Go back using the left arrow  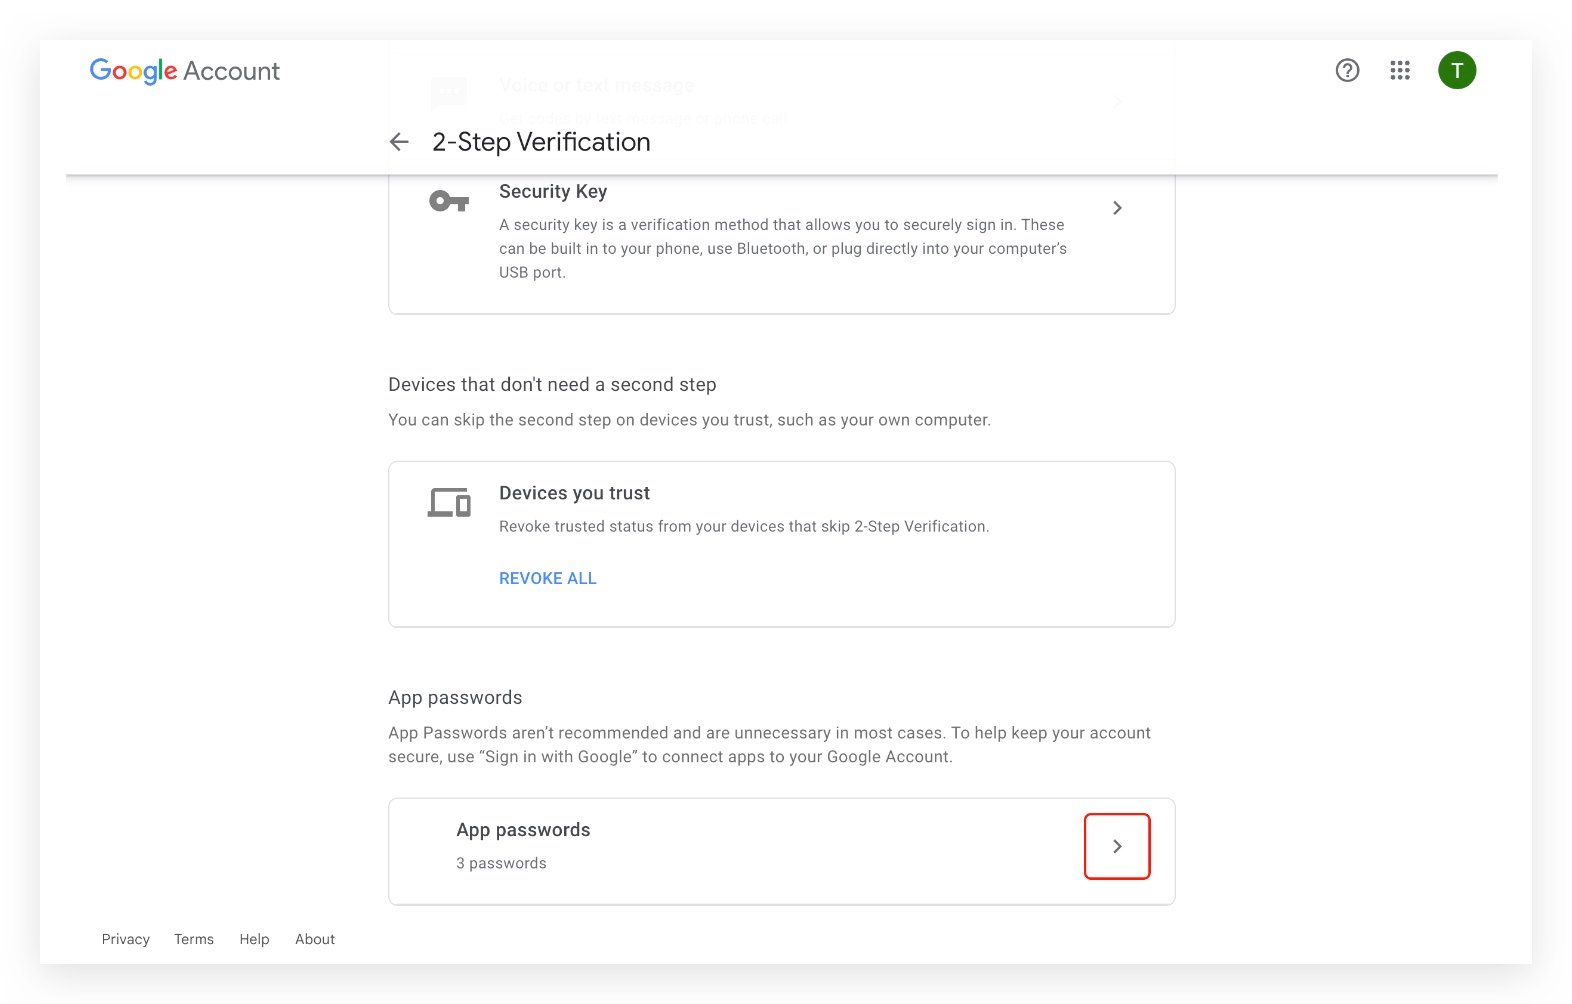pyautogui.click(x=399, y=142)
